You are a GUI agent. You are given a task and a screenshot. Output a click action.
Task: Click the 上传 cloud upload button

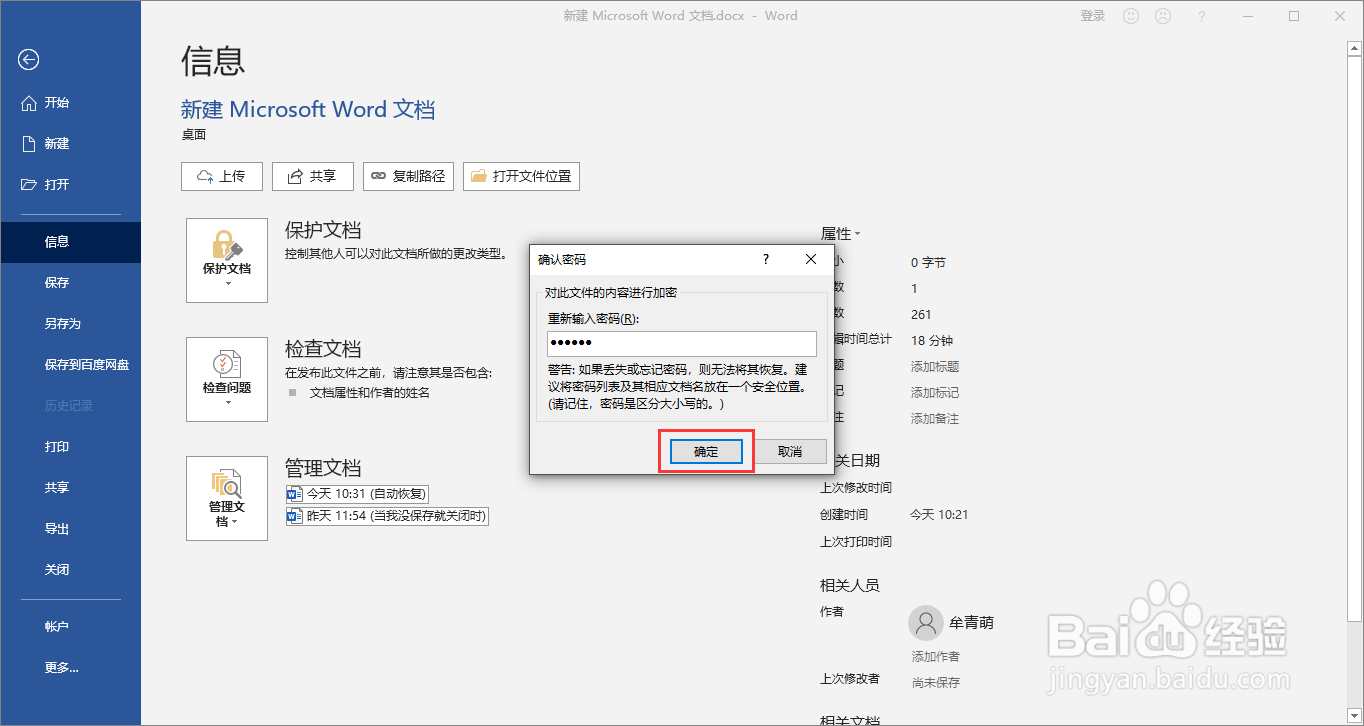(221, 176)
